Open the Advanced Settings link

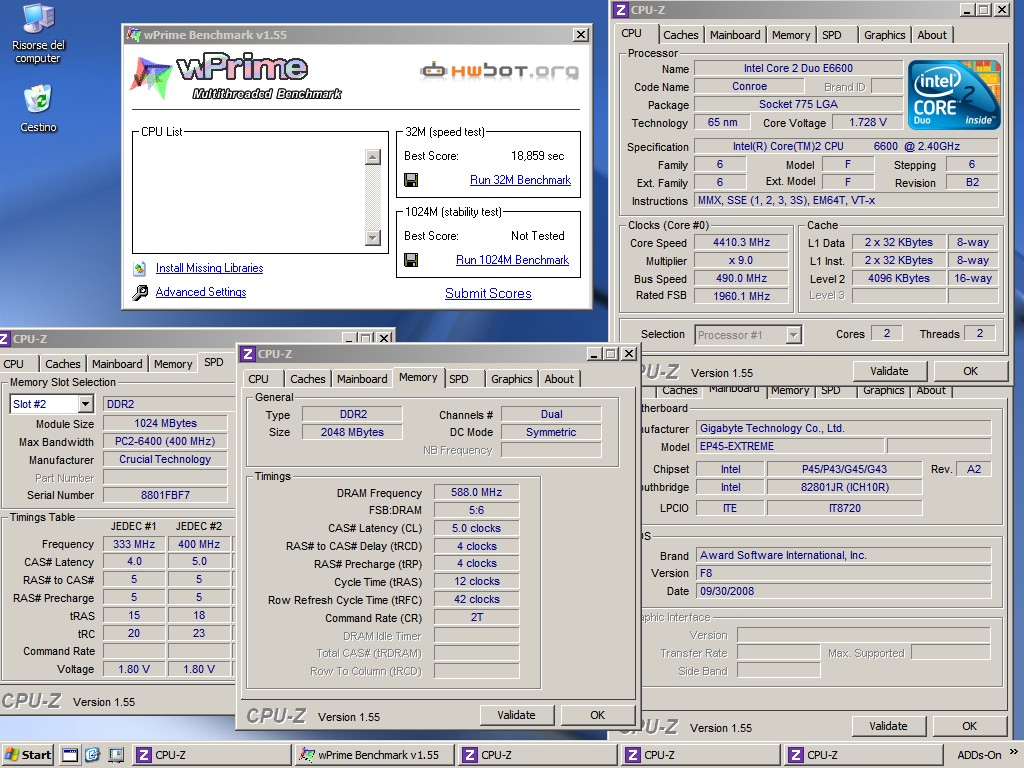click(x=201, y=293)
